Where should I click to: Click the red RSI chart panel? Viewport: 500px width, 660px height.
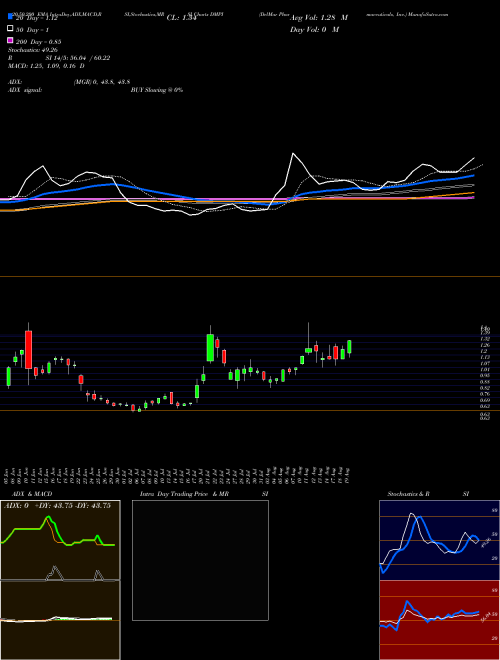[x=439, y=620]
